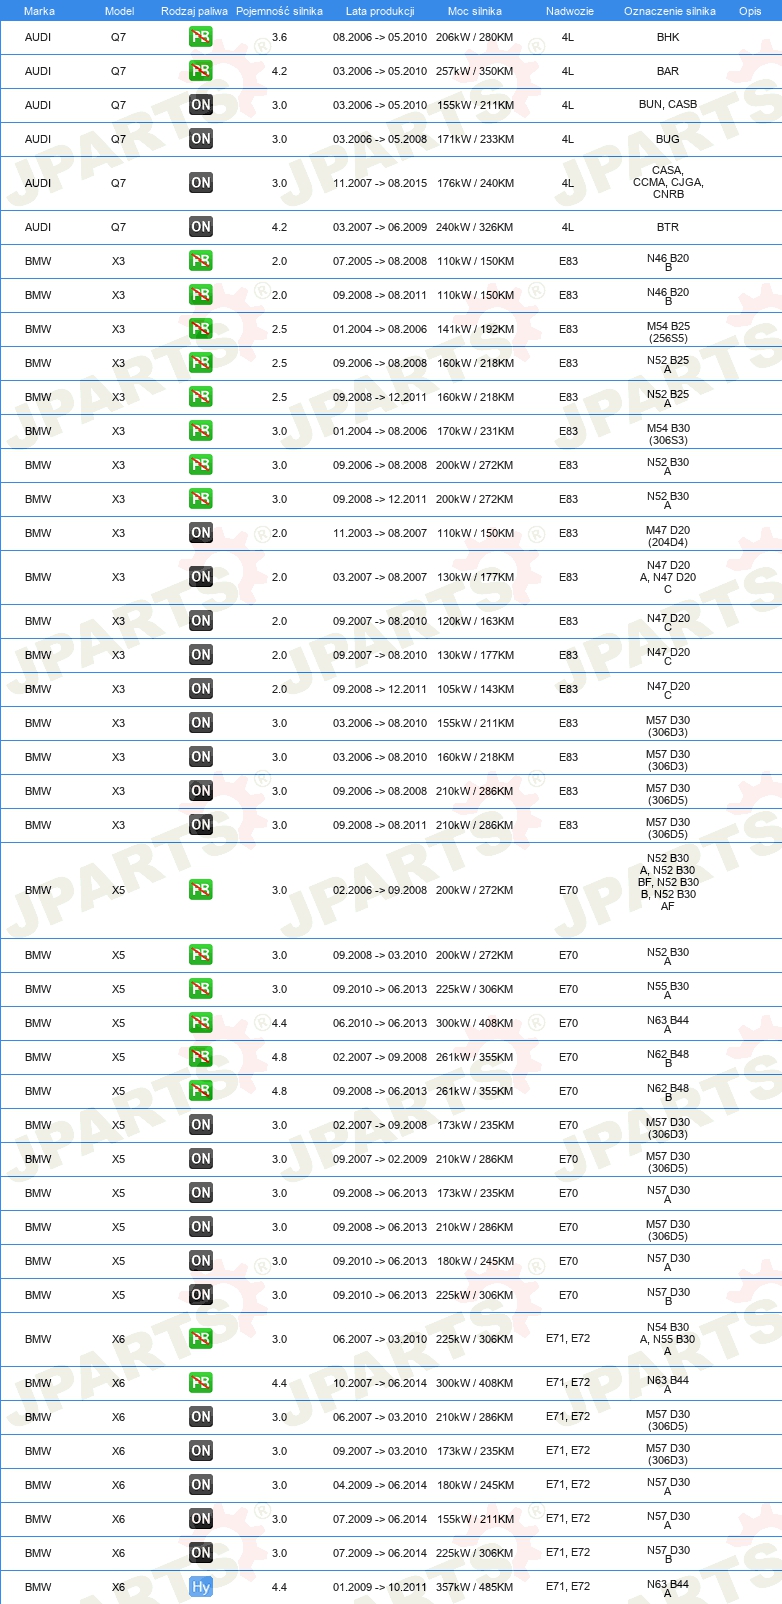Viewport: 782px width, 1604px height.
Task: Select PB petrol icon in M54 B30 (306S3) row
Action: (201, 431)
